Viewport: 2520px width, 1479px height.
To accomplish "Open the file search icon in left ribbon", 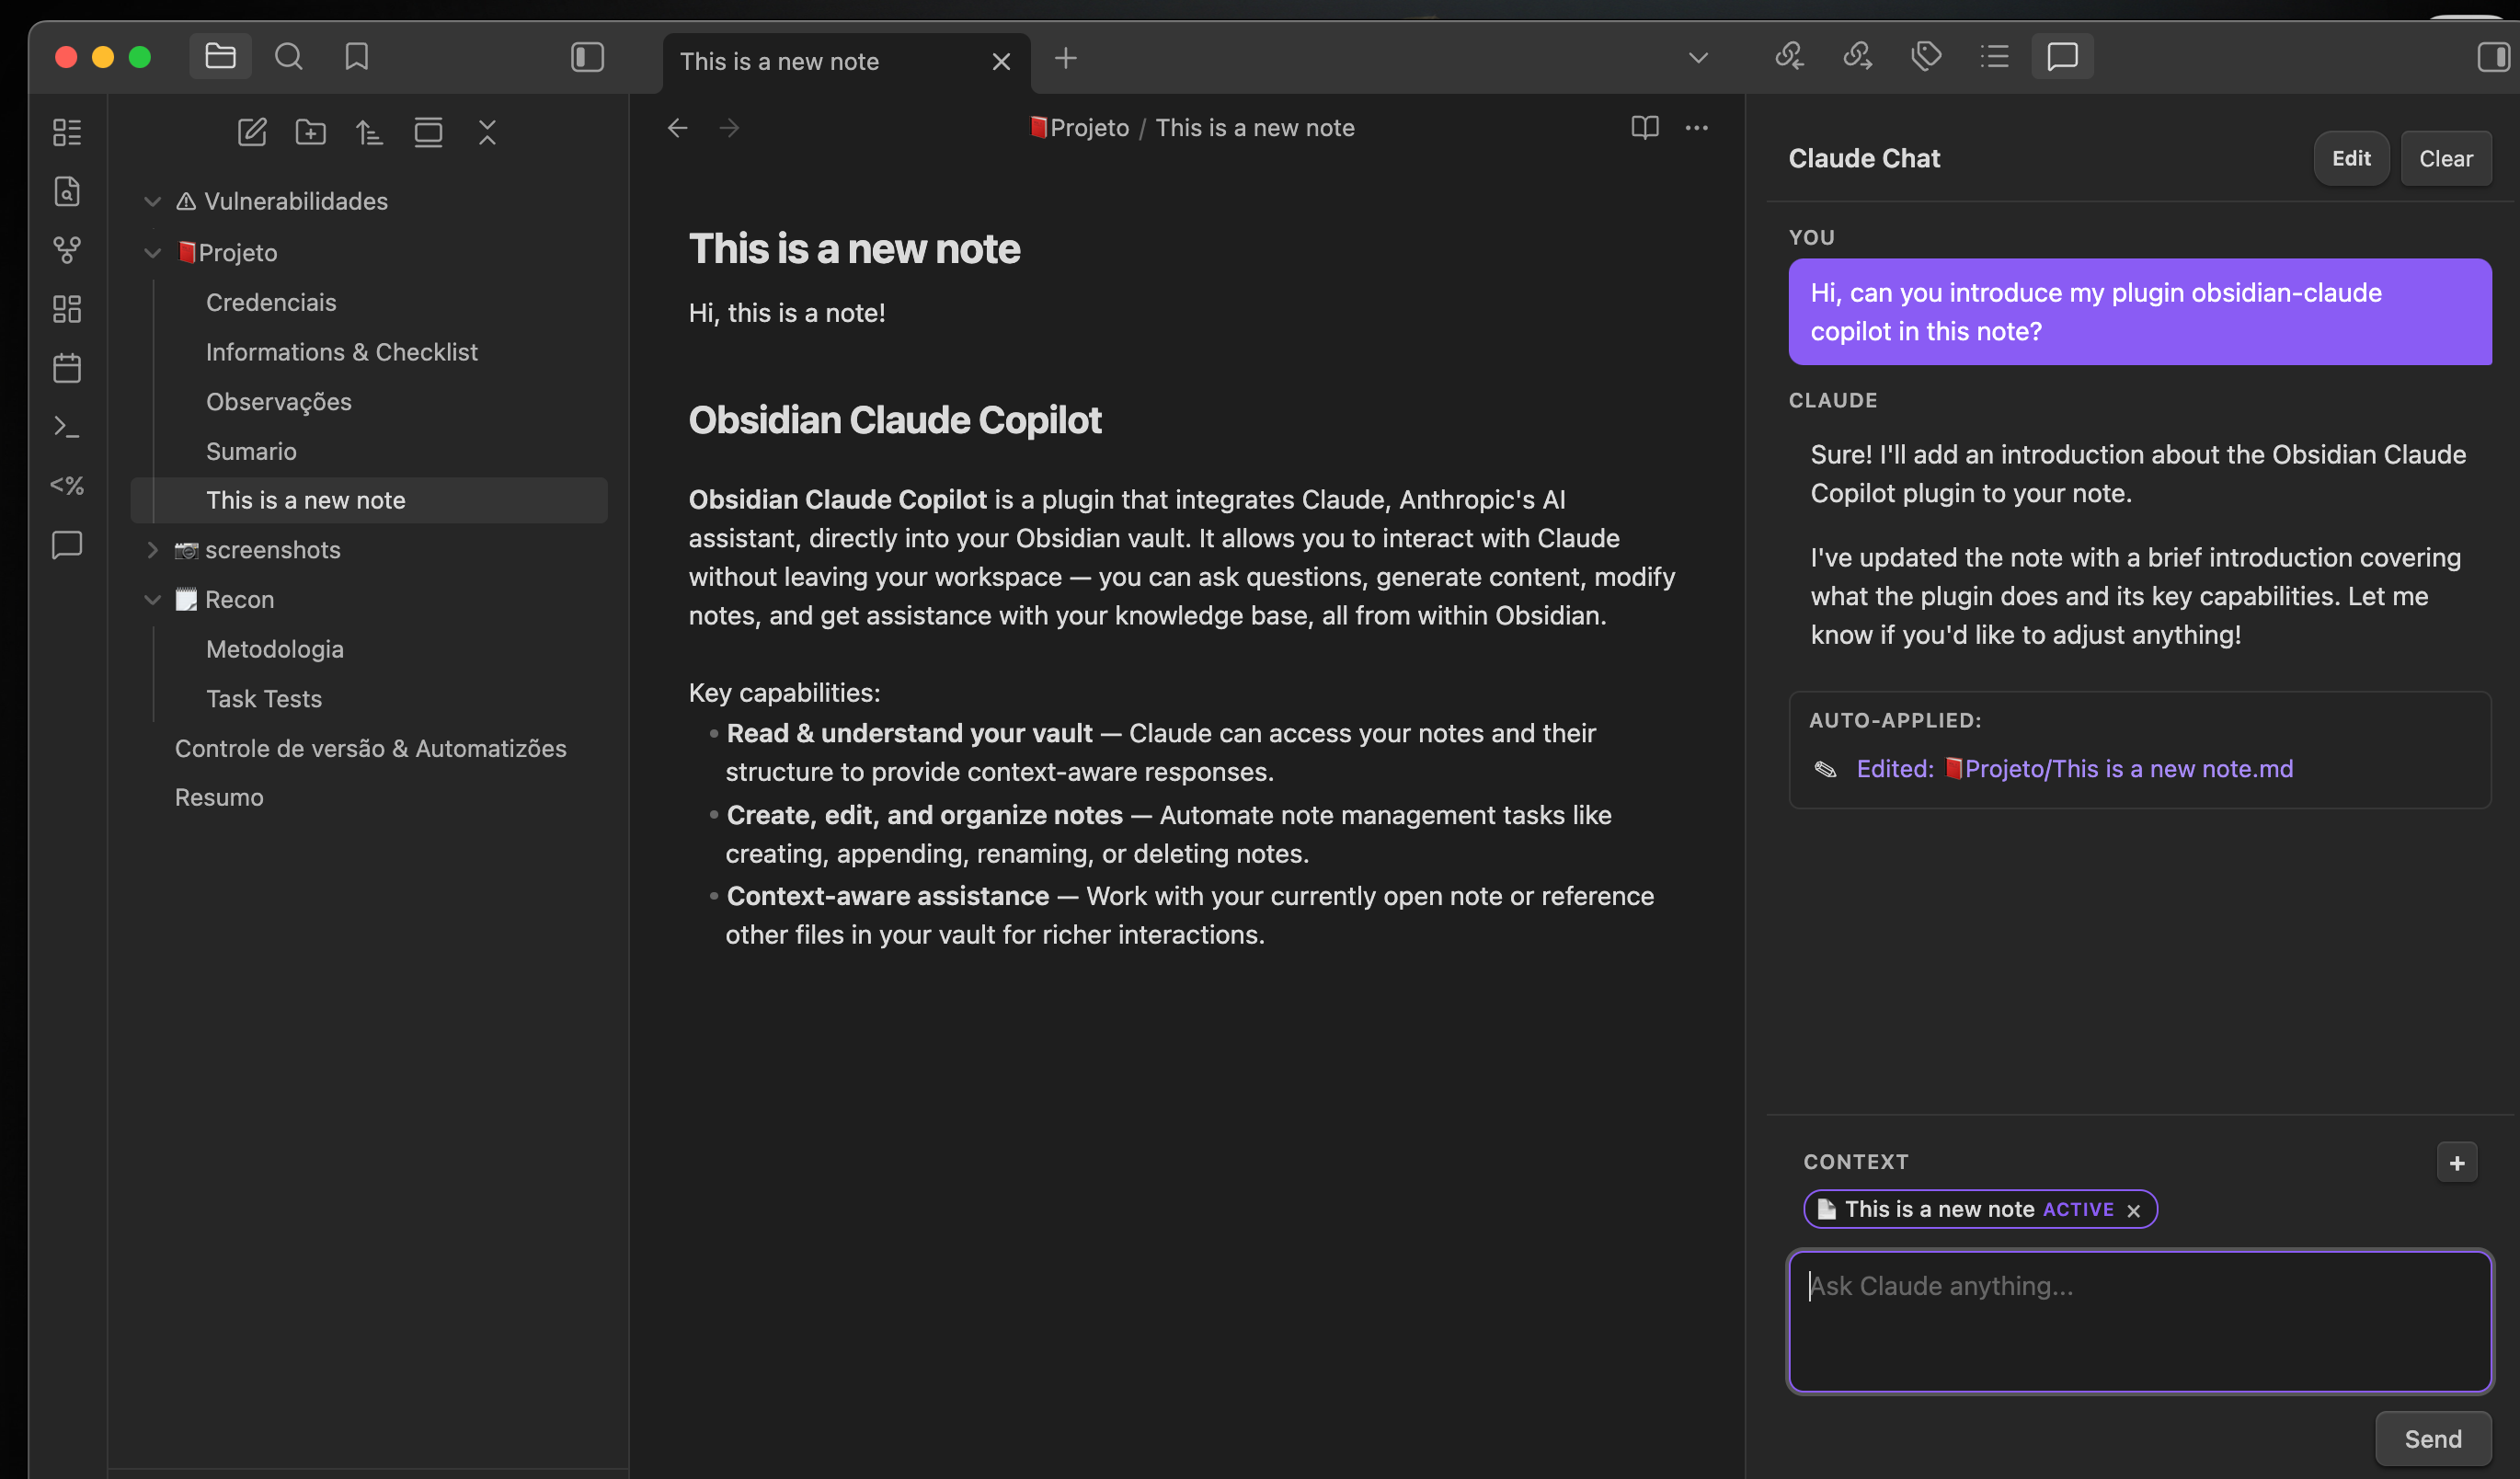I will 67,191.
